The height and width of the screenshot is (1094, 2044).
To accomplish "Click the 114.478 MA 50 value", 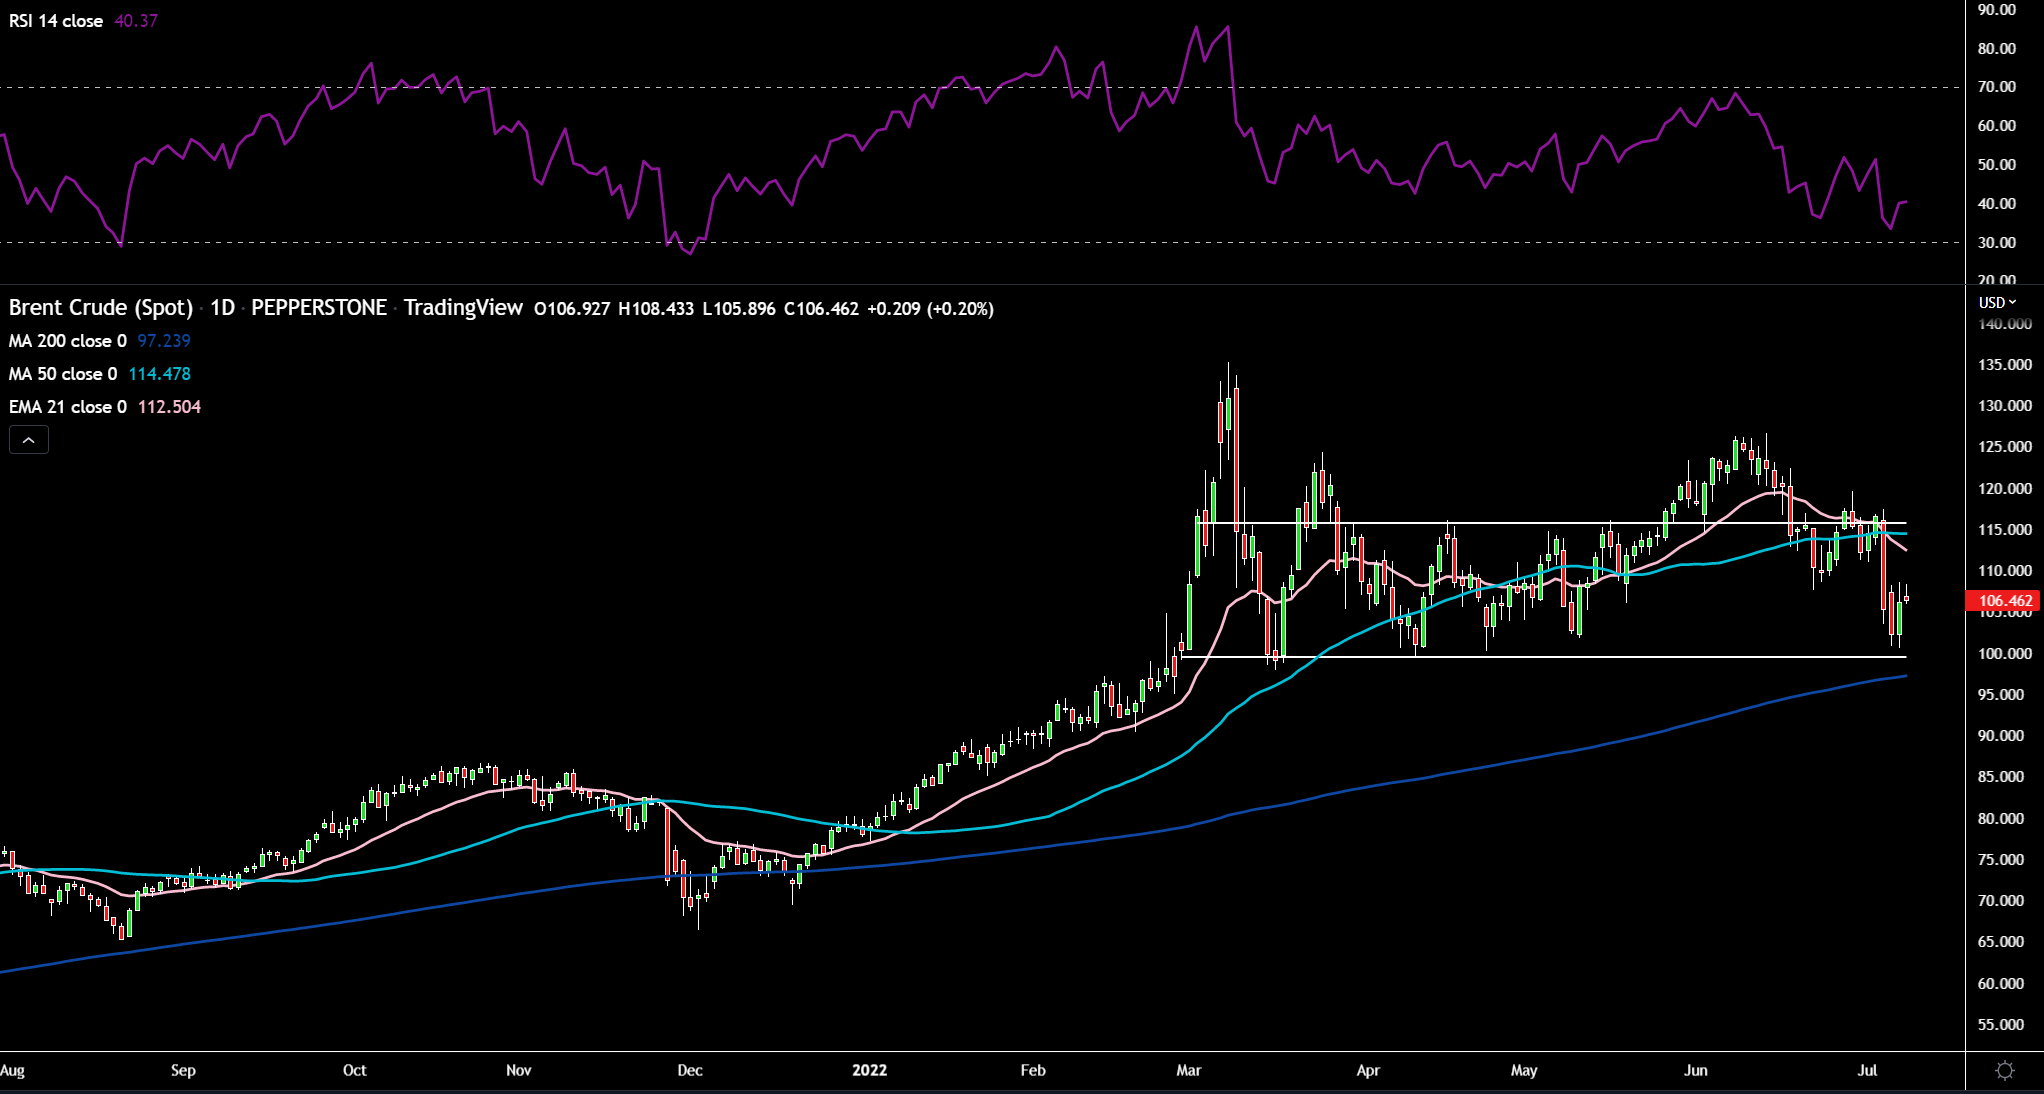I will tap(159, 374).
